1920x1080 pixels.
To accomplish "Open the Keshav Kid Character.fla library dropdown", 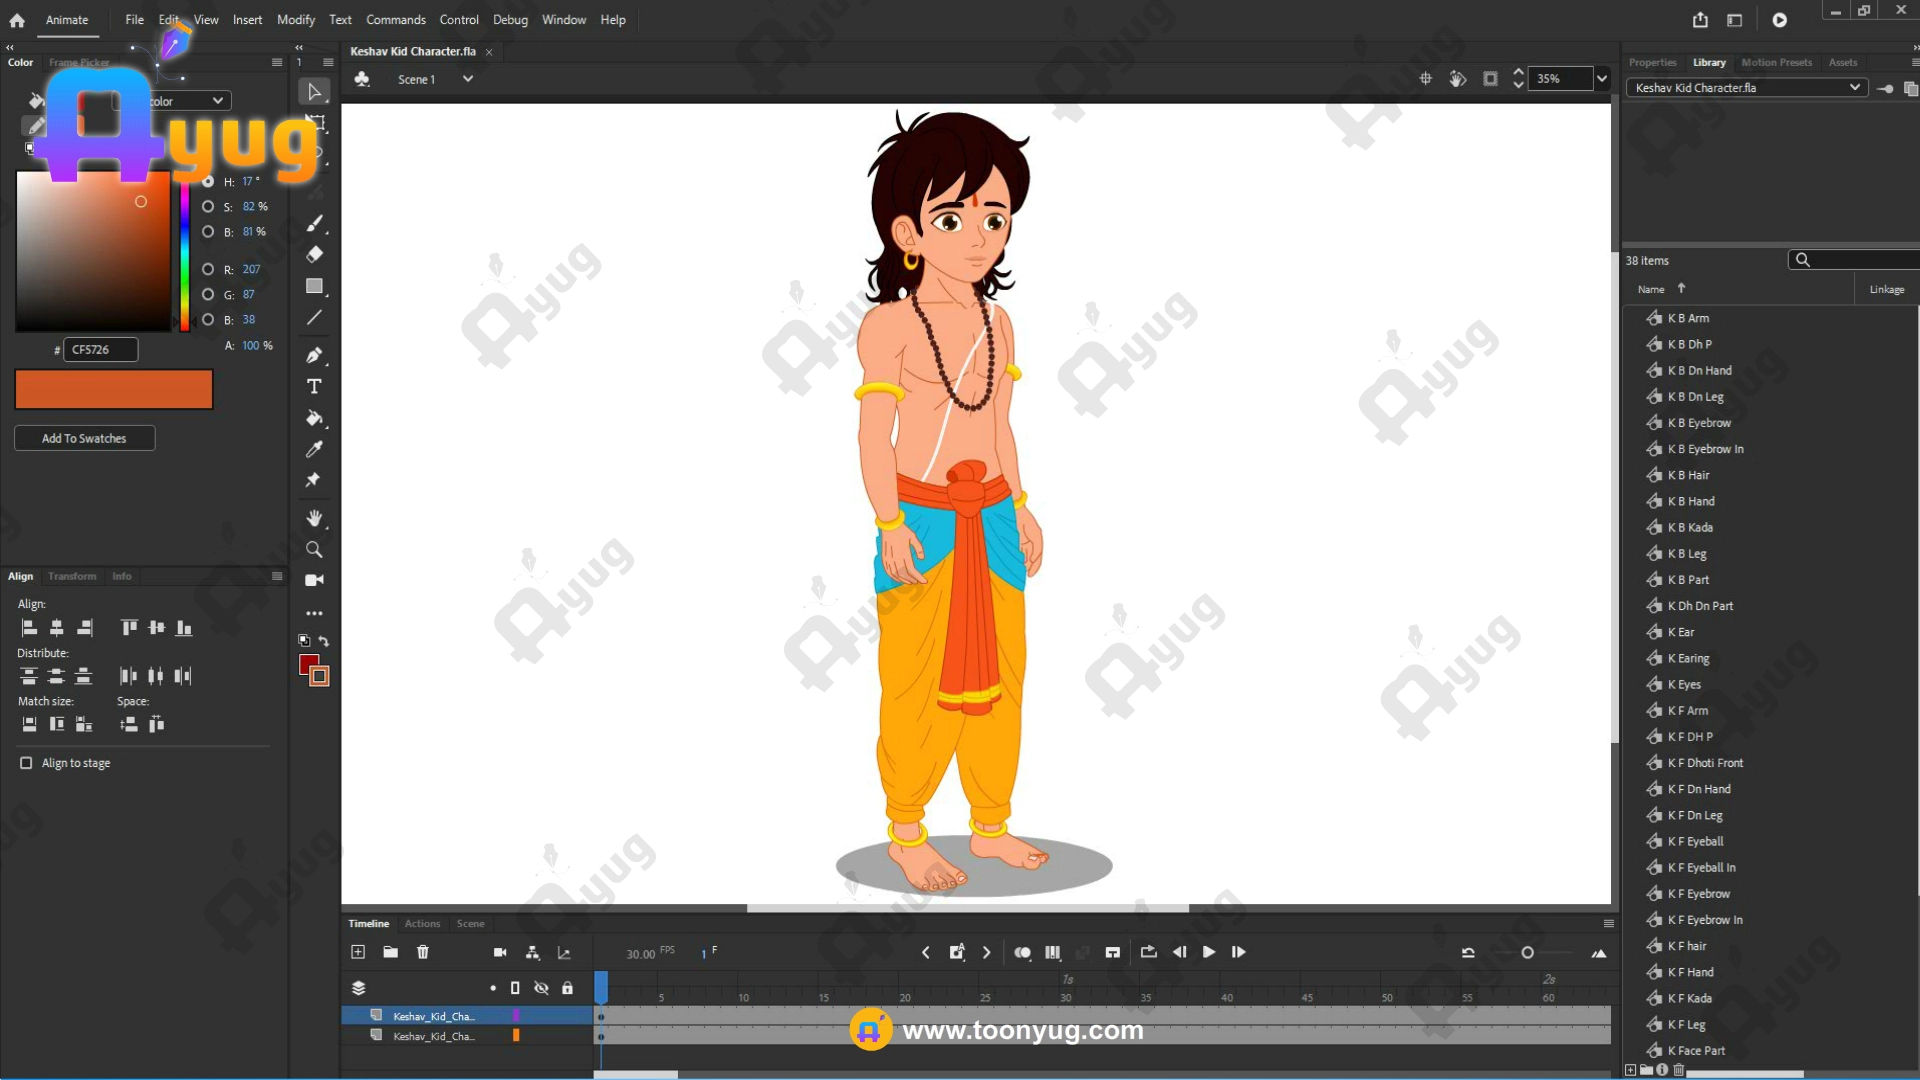I will pos(1854,88).
